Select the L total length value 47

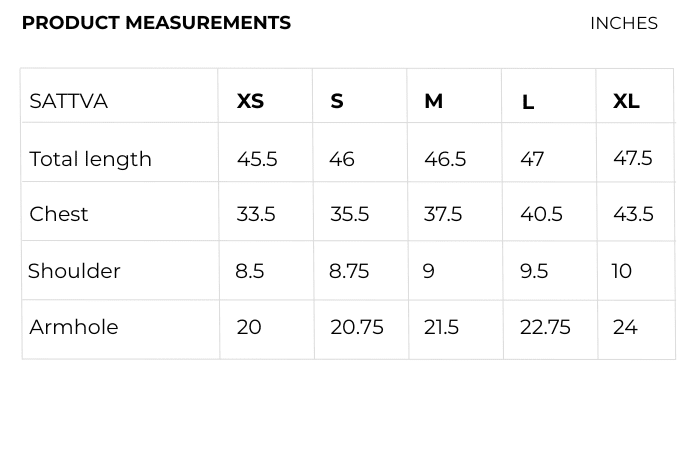(x=532, y=159)
